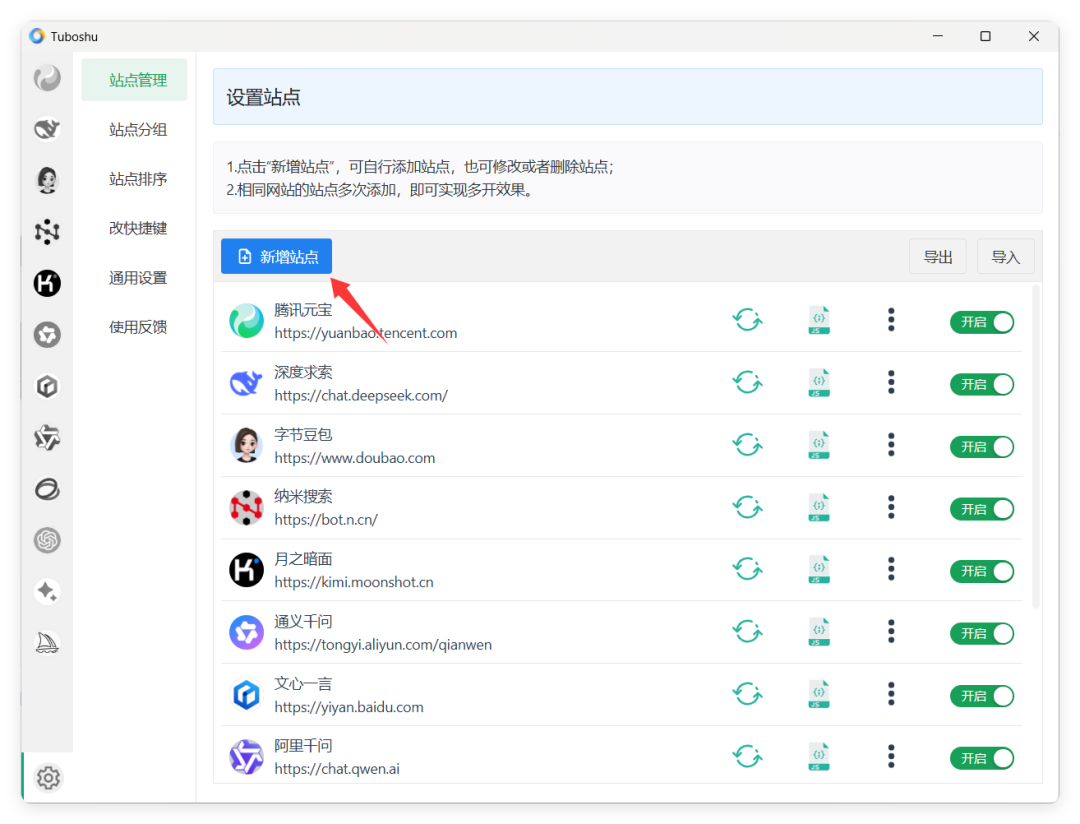Refresh the 月之暗面 site

(x=747, y=569)
